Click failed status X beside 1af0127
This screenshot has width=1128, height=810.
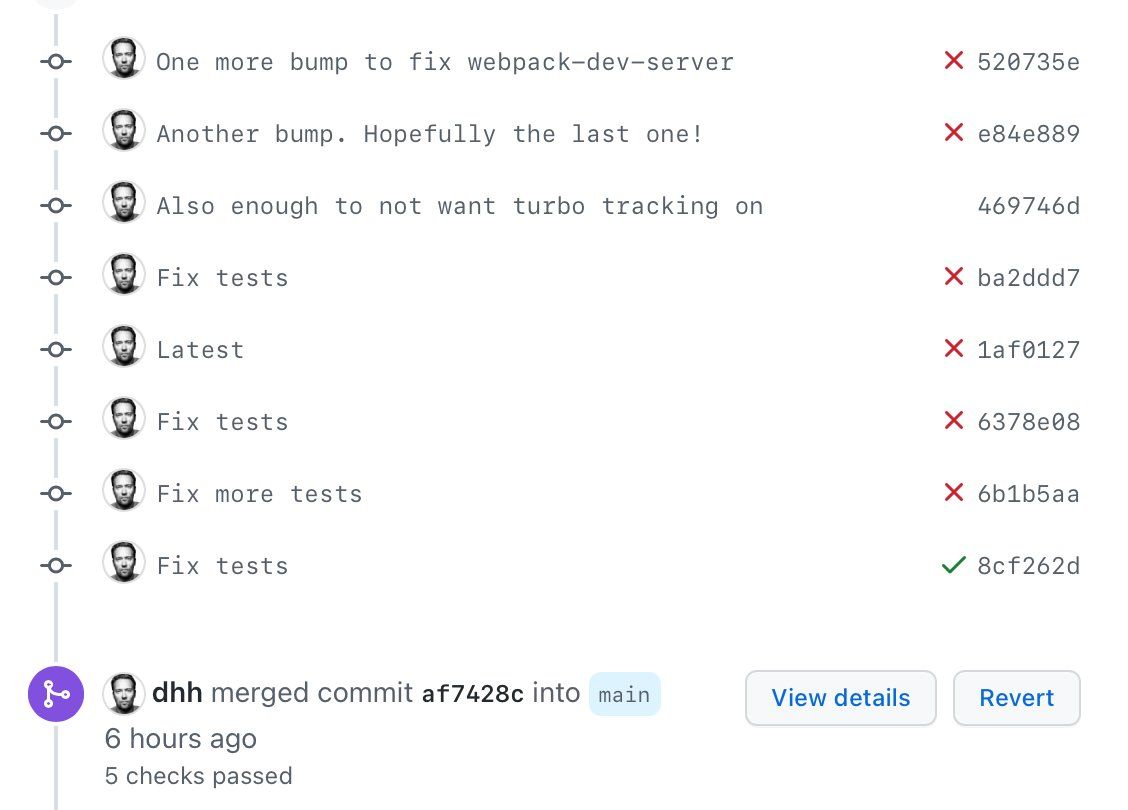coord(953,349)
